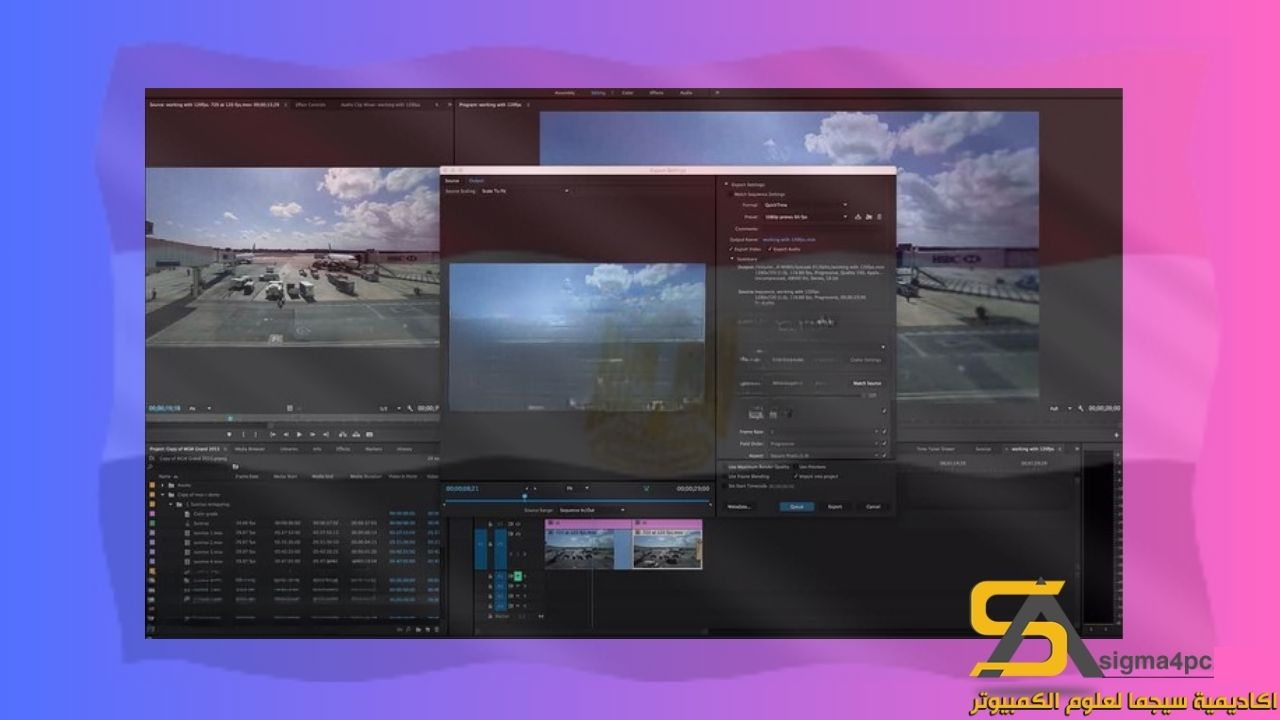Open the Fit zoom dropdown in export preview

coord(577,488)
